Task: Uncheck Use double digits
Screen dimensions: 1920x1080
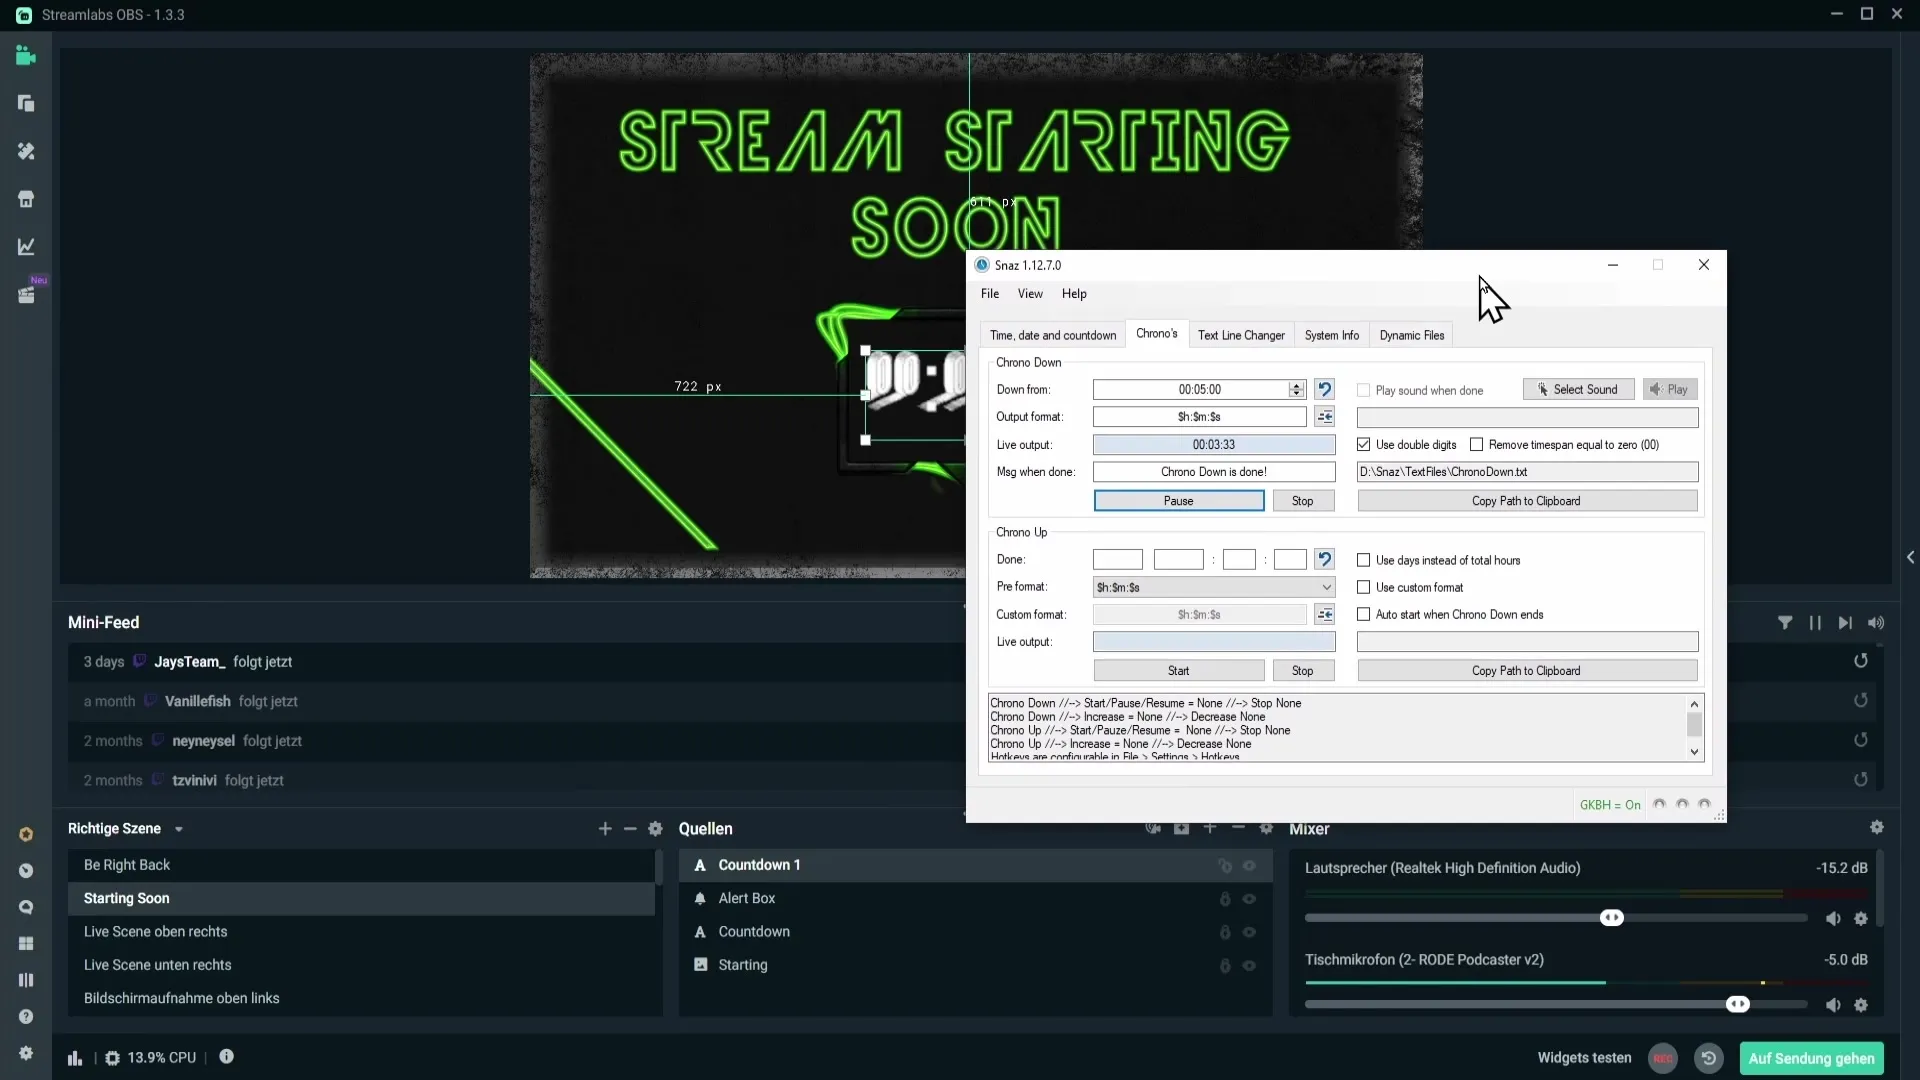Action: pyautogui.click(x=1363, y=445)
